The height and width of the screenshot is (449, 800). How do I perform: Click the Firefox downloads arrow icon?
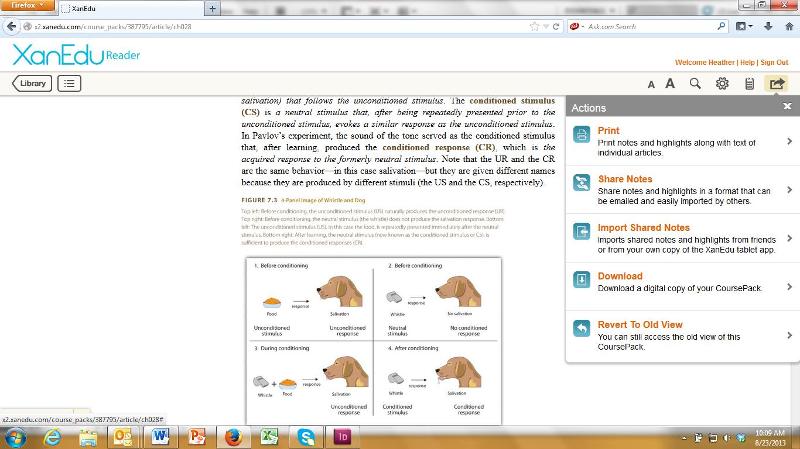(769, 26)
